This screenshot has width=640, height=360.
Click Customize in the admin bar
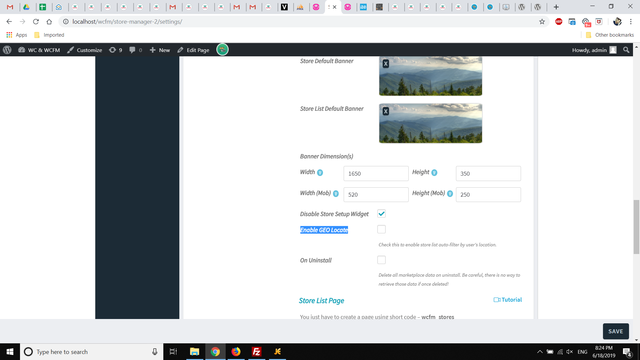click(84, 50)
